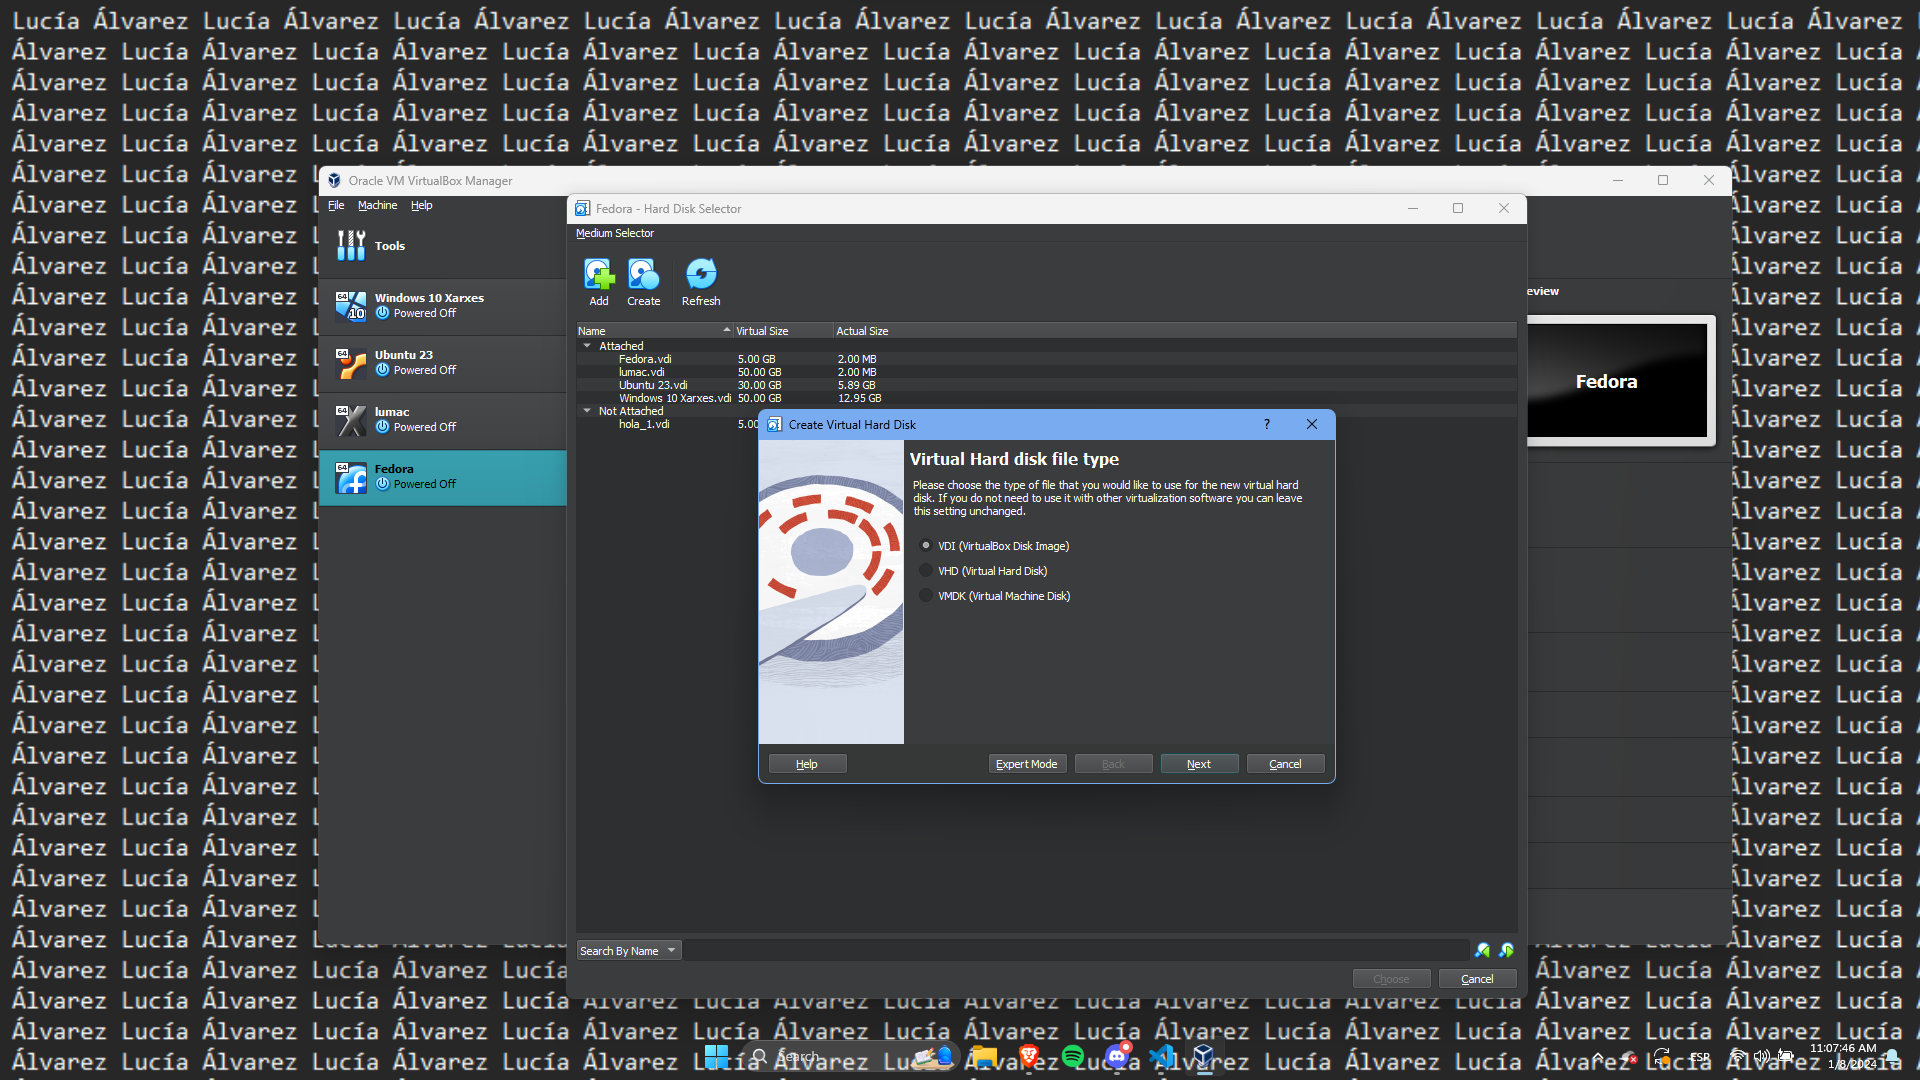Open the Medium Selector menu
Image resolution: width=1920 pixels, height=1080 pixels.
pos(615,234)
